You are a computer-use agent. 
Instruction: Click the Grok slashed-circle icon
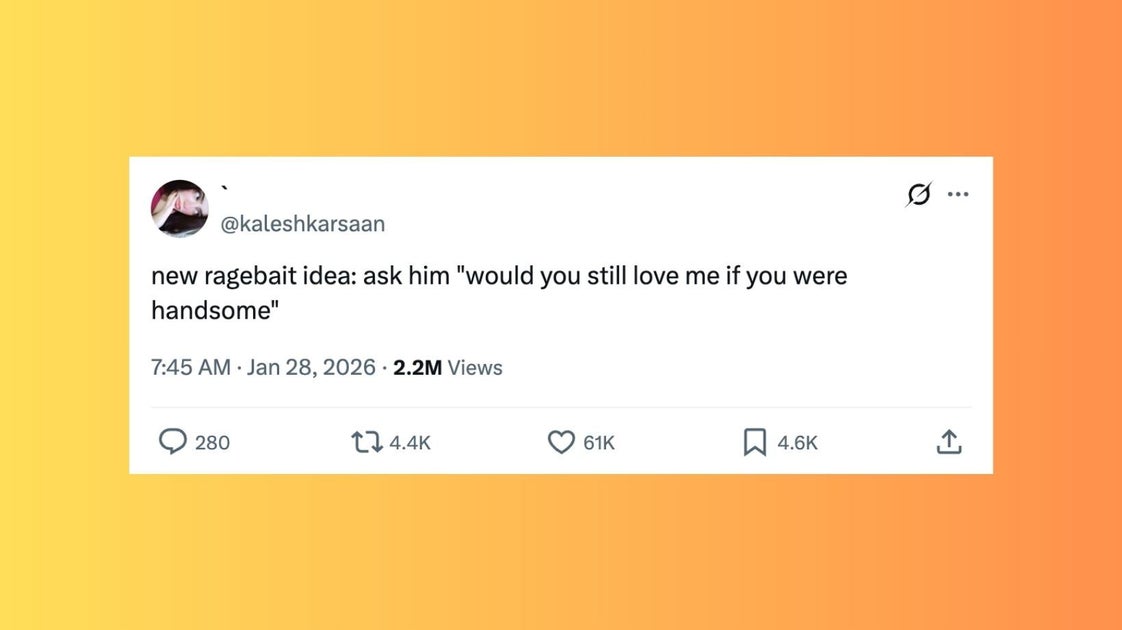coord(916,195)
